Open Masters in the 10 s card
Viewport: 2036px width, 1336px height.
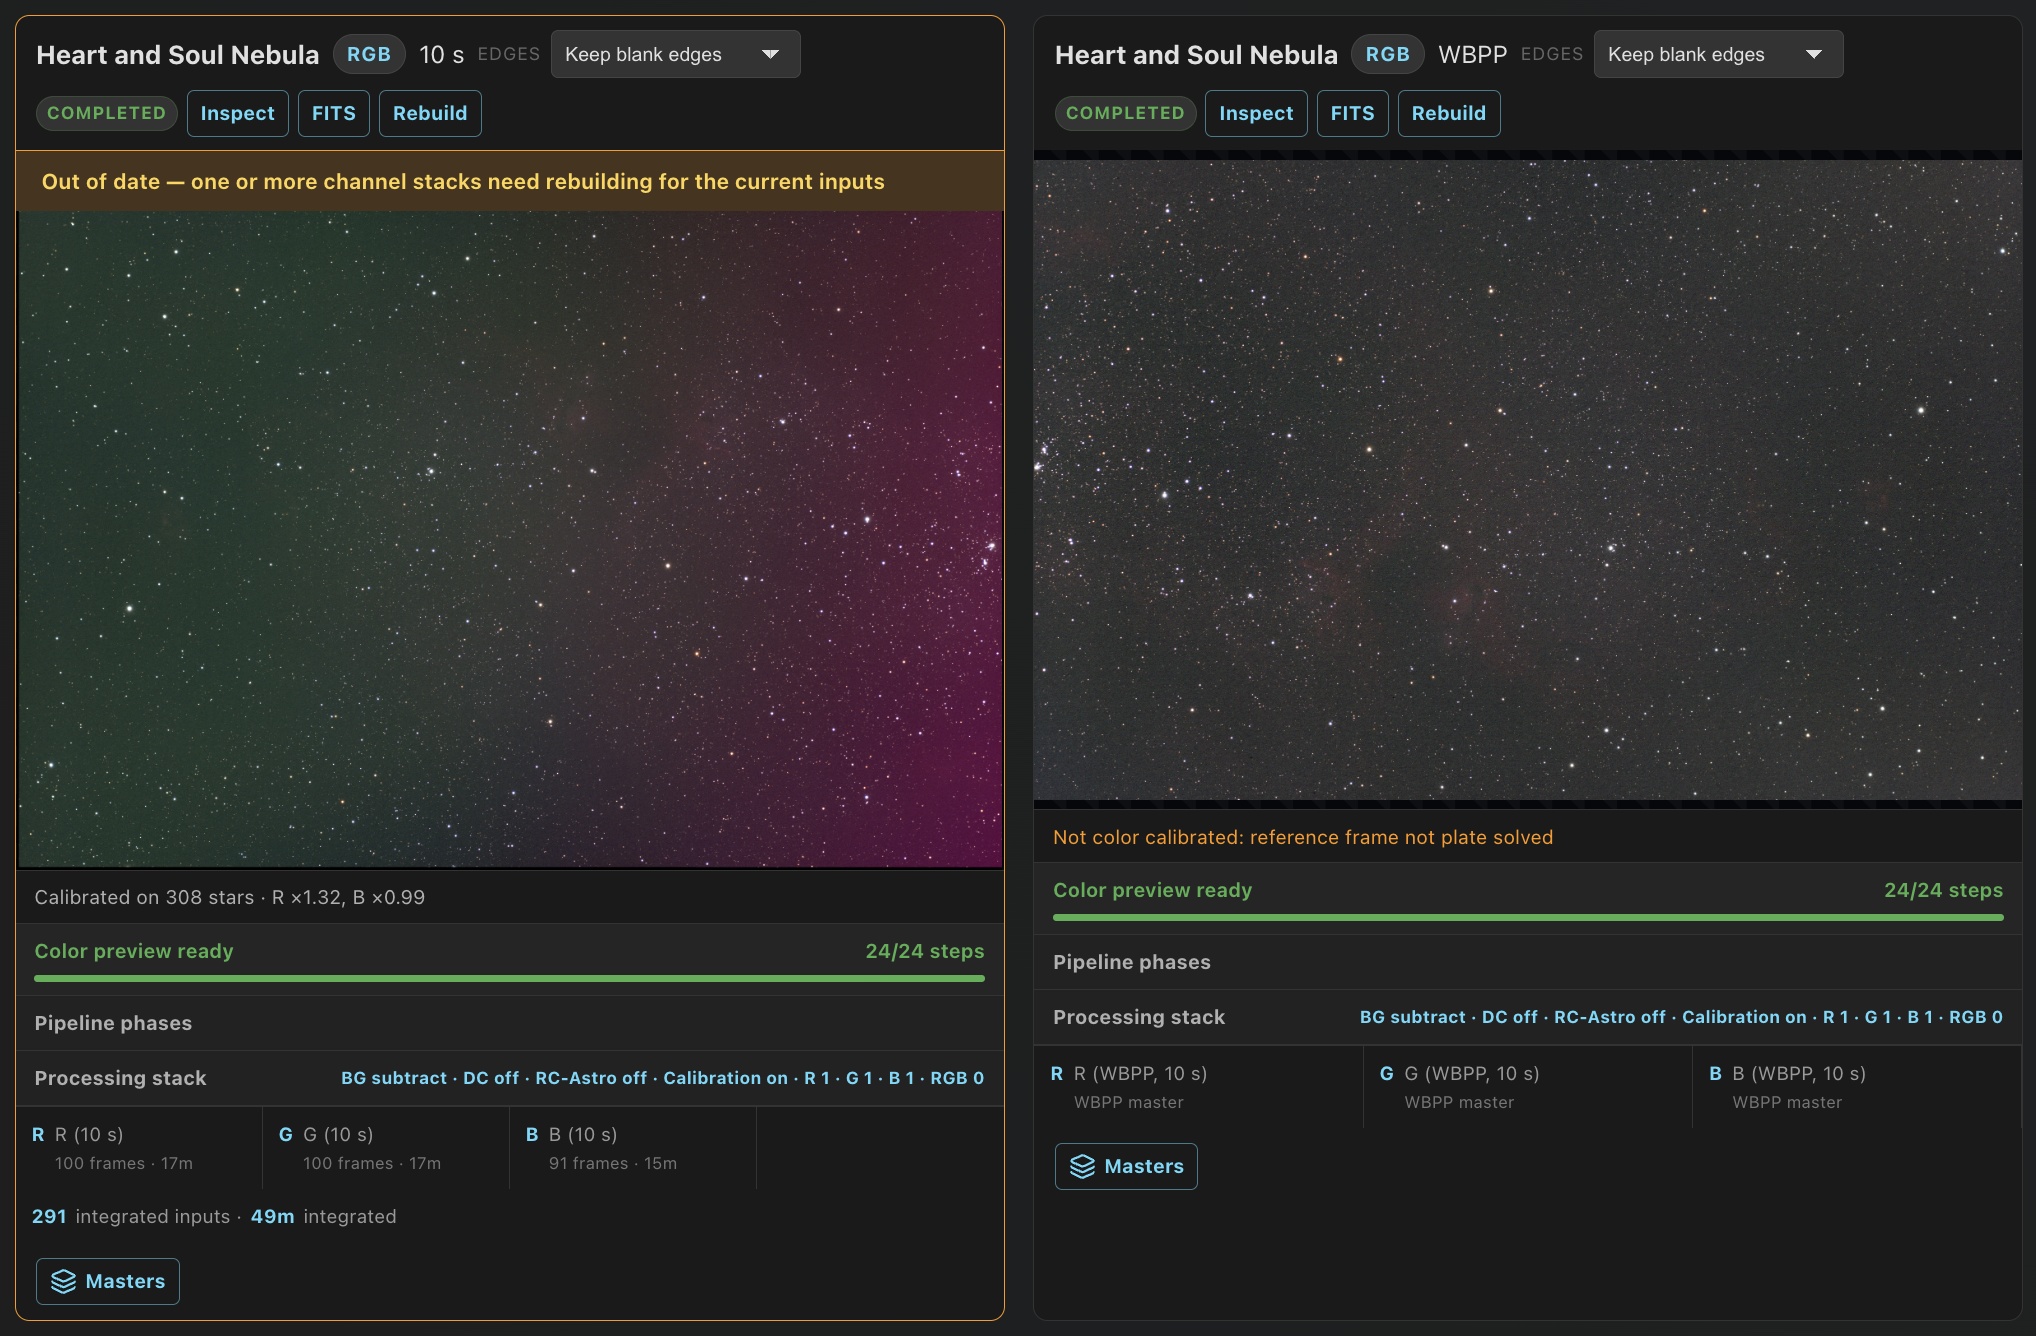tap(108, 1281)
